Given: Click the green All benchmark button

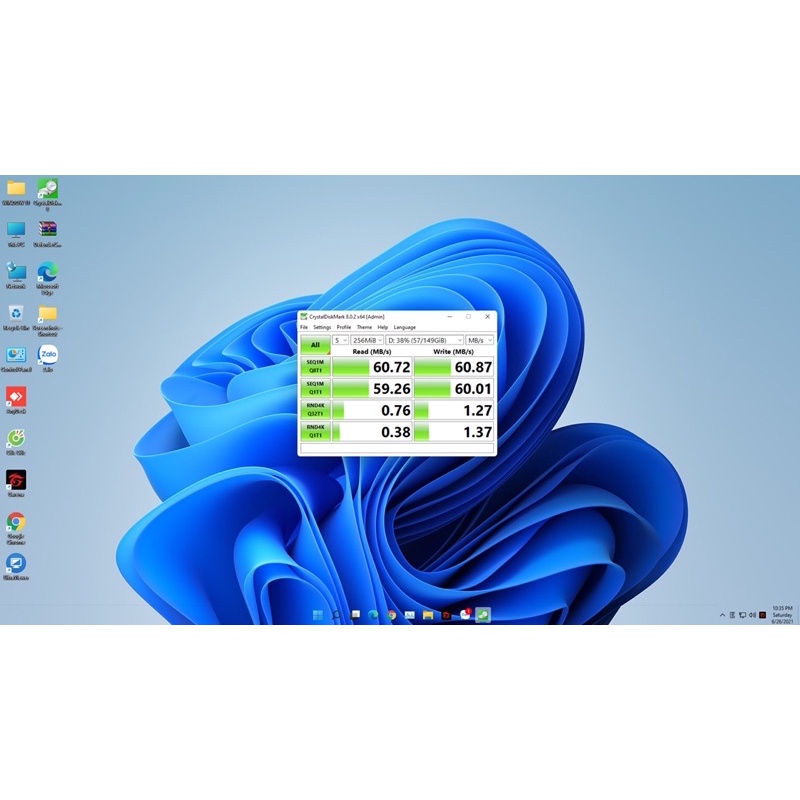Looking at the screenshot, I should (315, 344).
